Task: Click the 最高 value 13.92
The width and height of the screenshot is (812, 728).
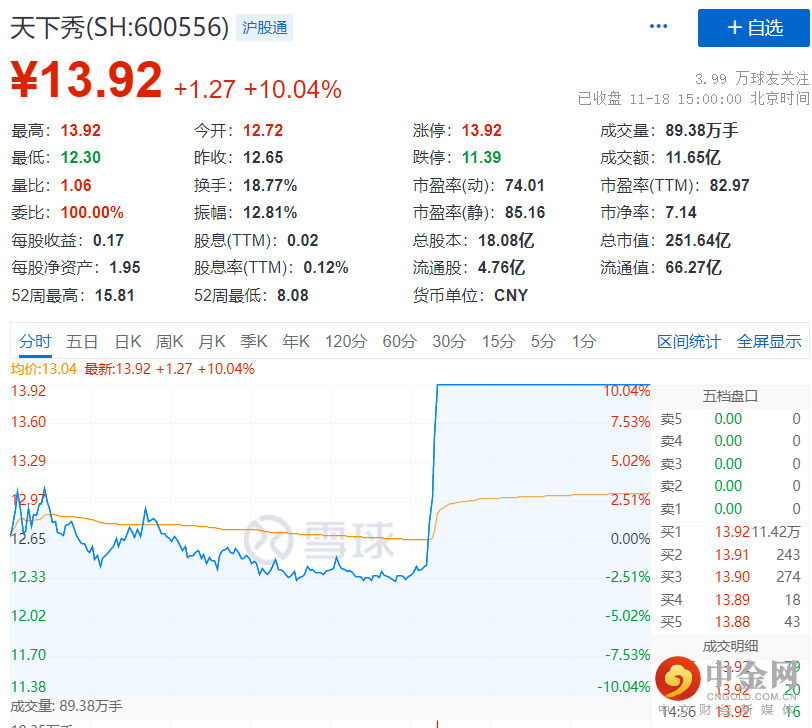Action: (x=81, y=130)
